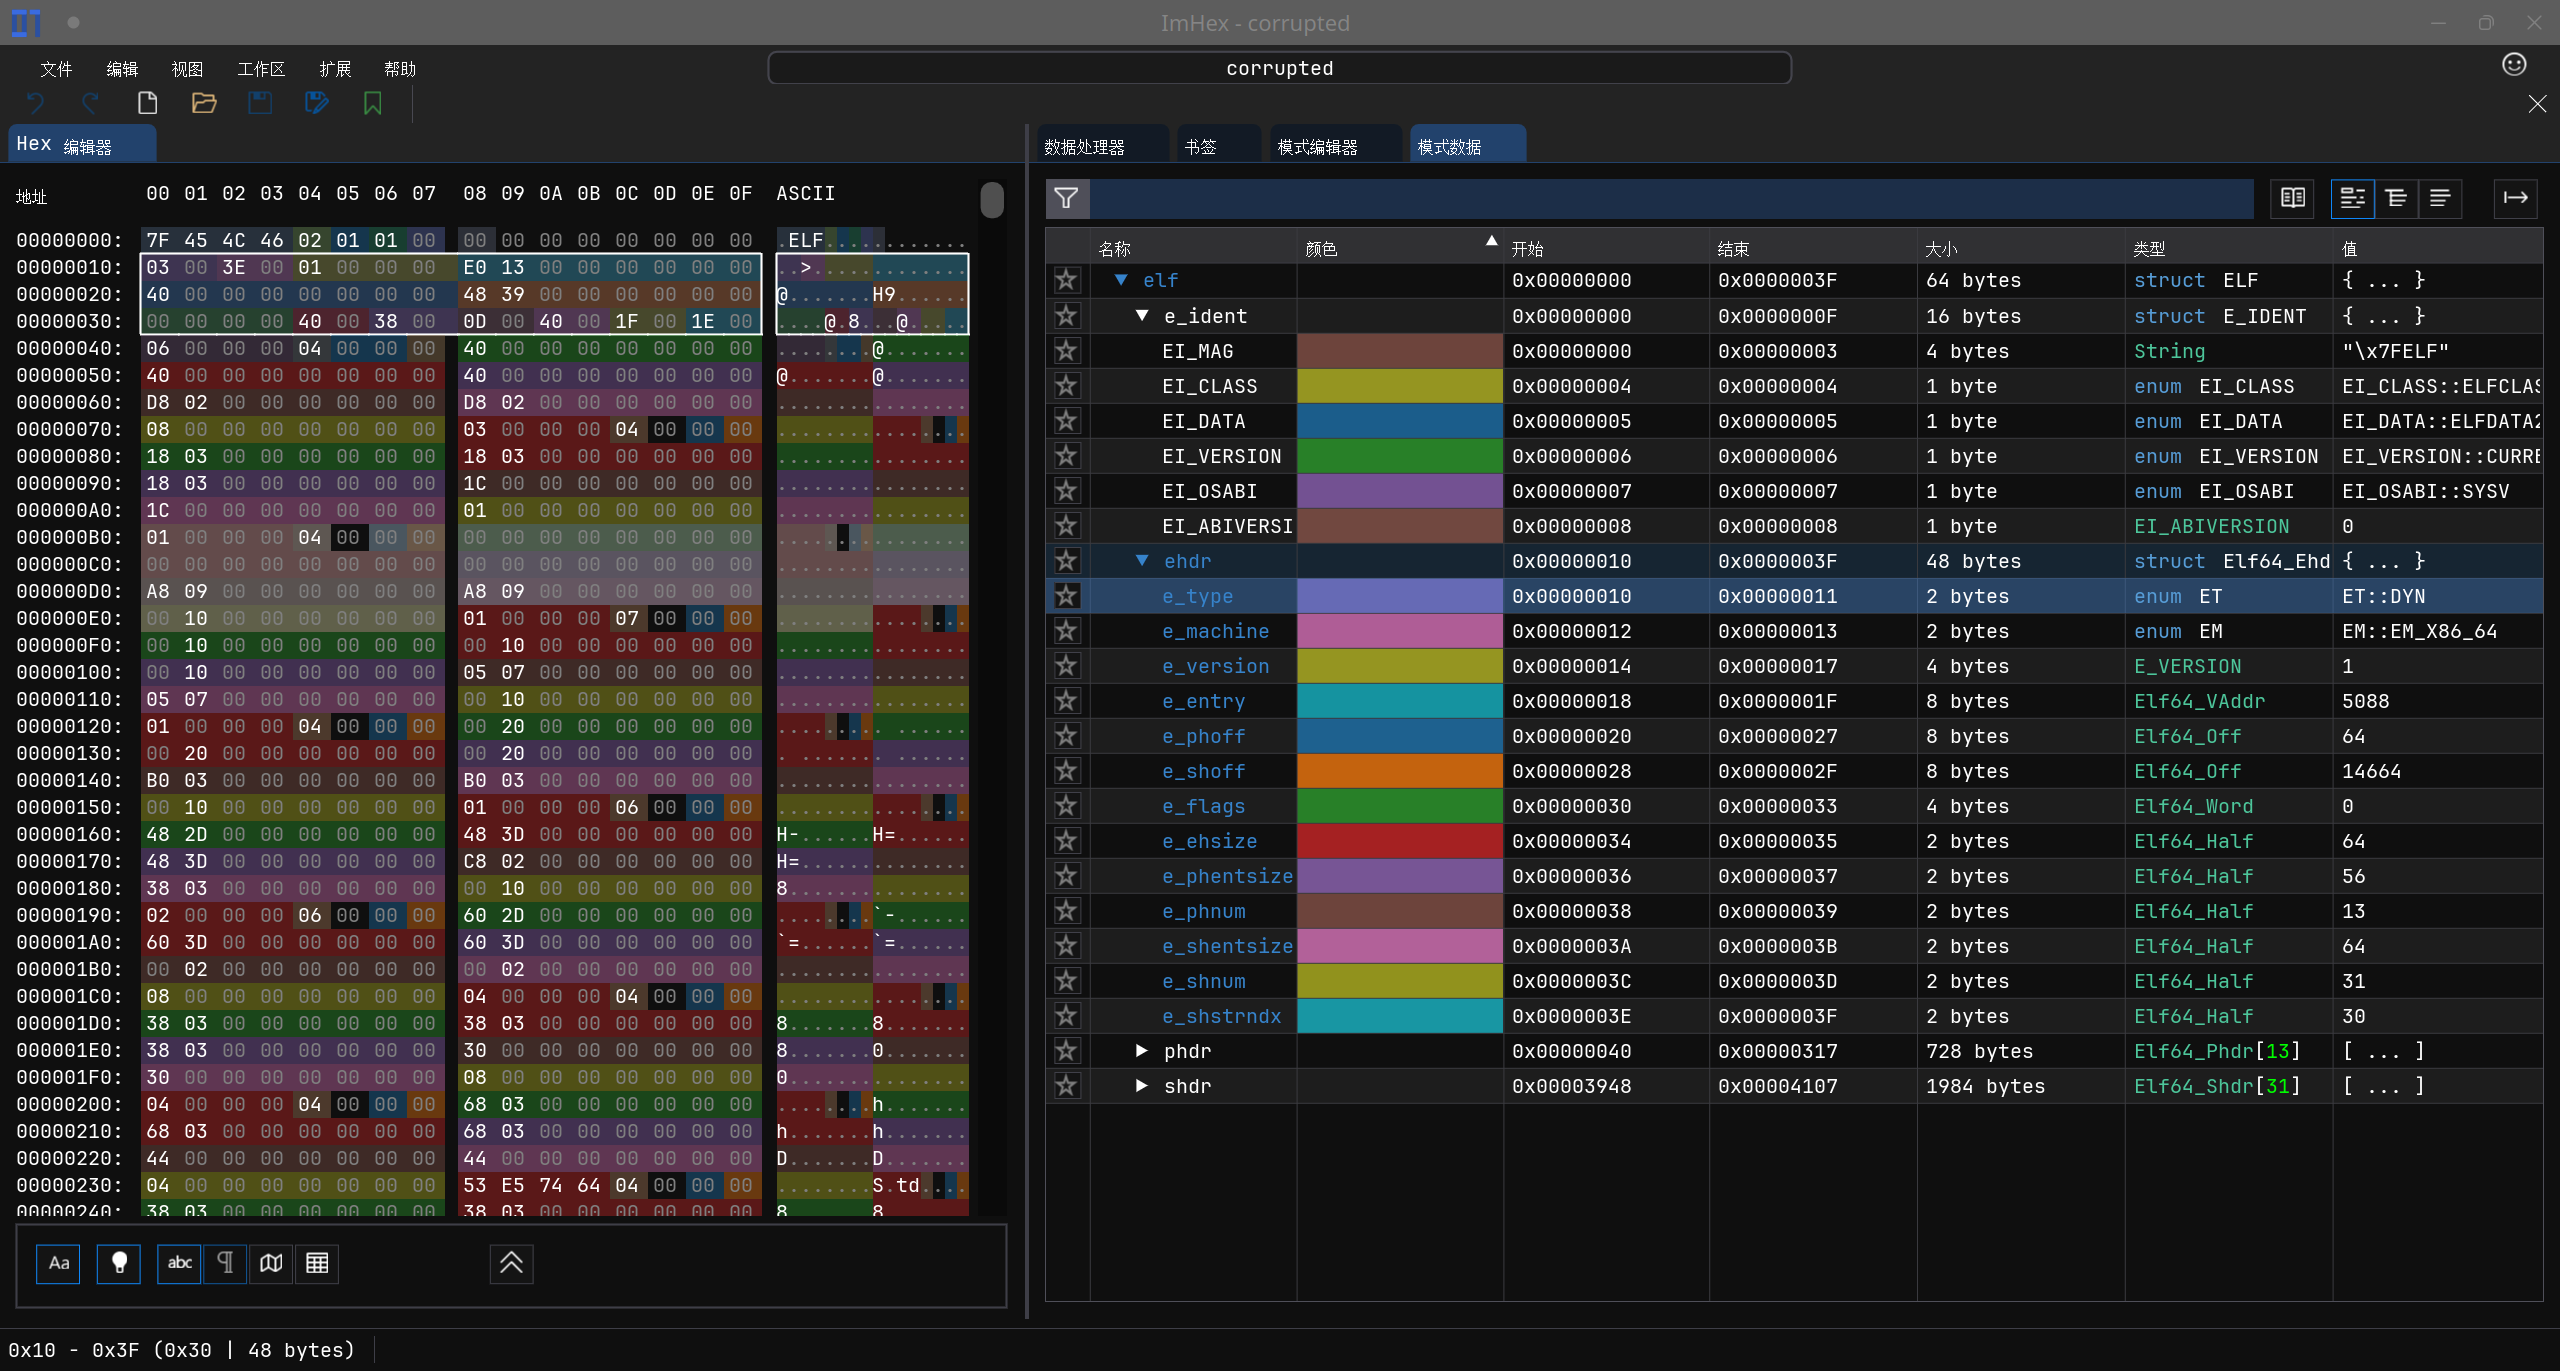Click the bookmark icon in toolbar
This screenshot has width=2560, height=1371.
(373, 103)
